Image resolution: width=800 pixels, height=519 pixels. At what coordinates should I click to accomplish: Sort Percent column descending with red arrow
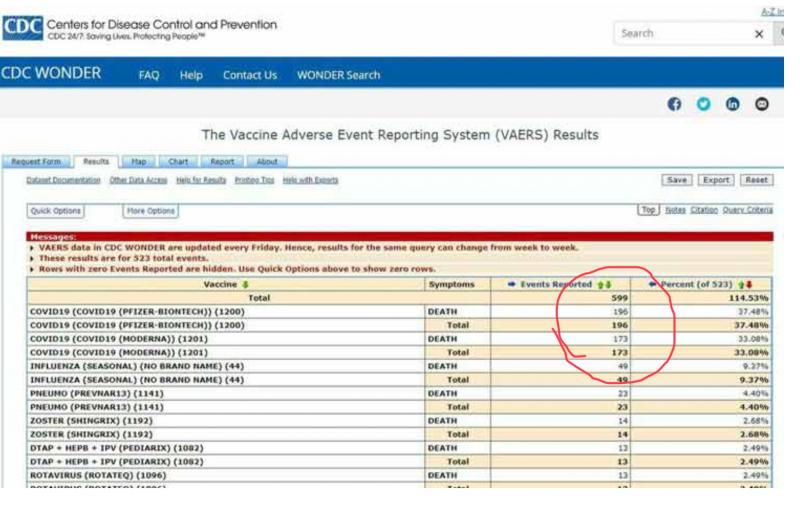tap(749, 285)
